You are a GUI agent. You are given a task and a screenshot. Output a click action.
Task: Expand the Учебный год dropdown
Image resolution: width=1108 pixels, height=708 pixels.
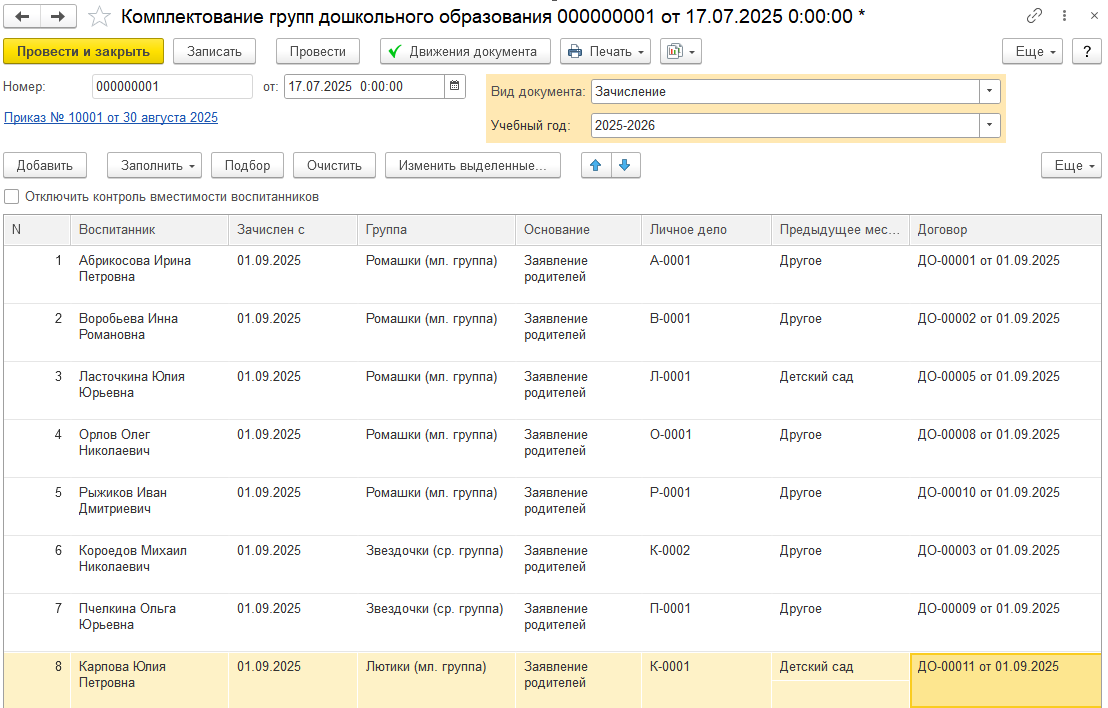[989, 125]
